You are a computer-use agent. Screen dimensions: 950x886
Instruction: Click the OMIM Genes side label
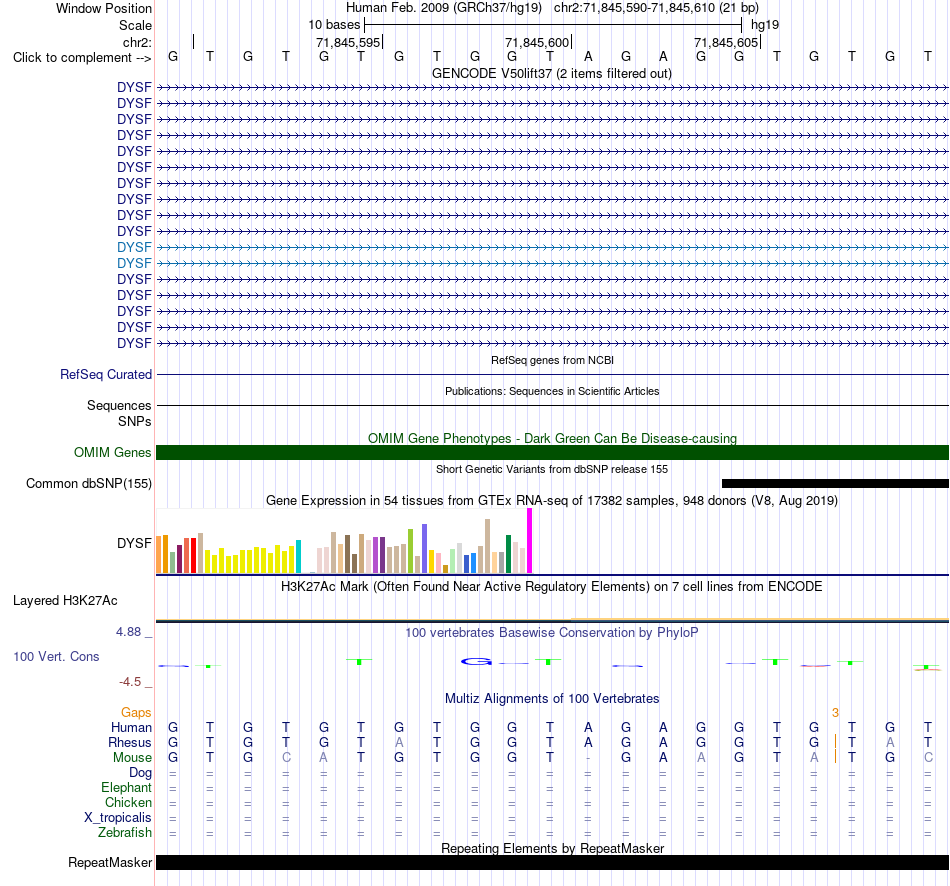click(x=113, y=453)
